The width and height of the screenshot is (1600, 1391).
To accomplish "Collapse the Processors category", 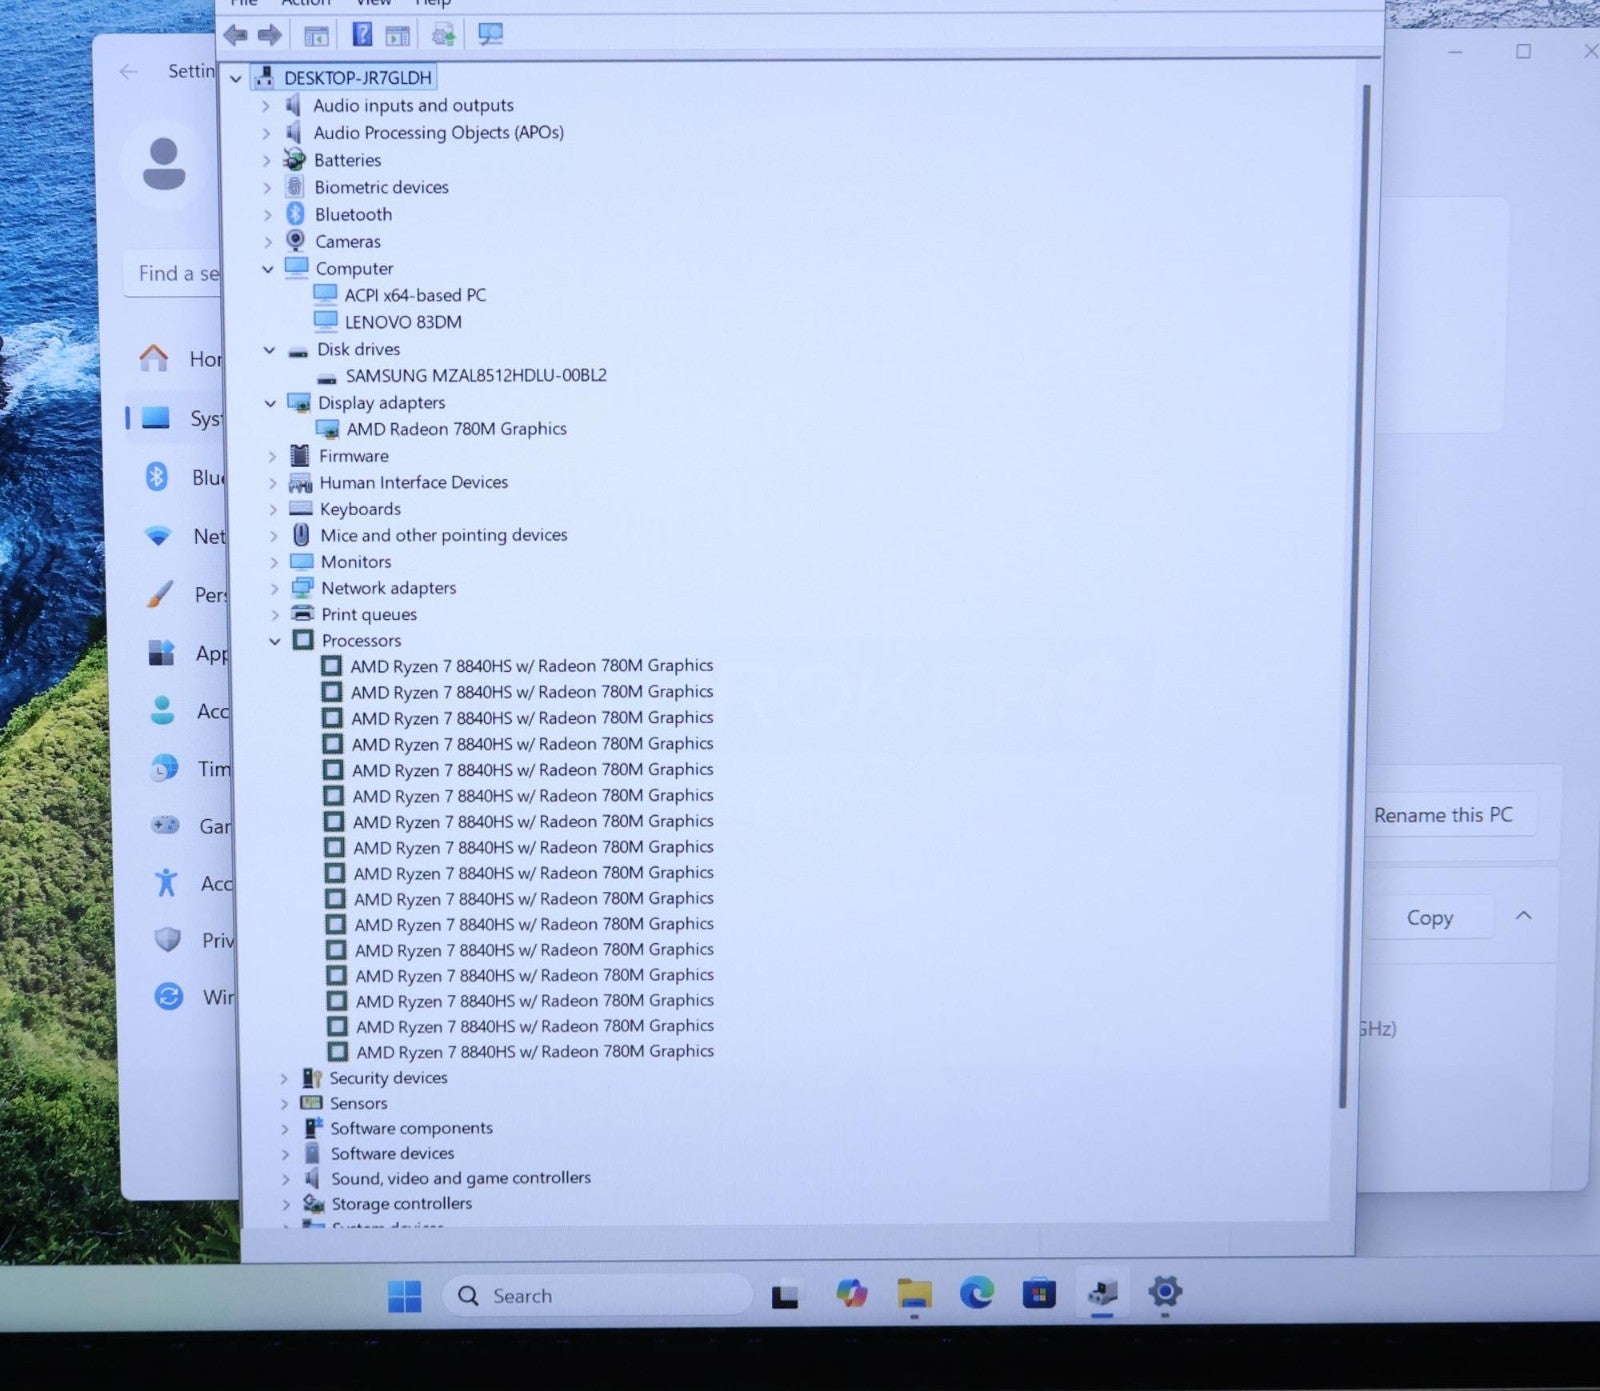I will [x=274, y=641].
